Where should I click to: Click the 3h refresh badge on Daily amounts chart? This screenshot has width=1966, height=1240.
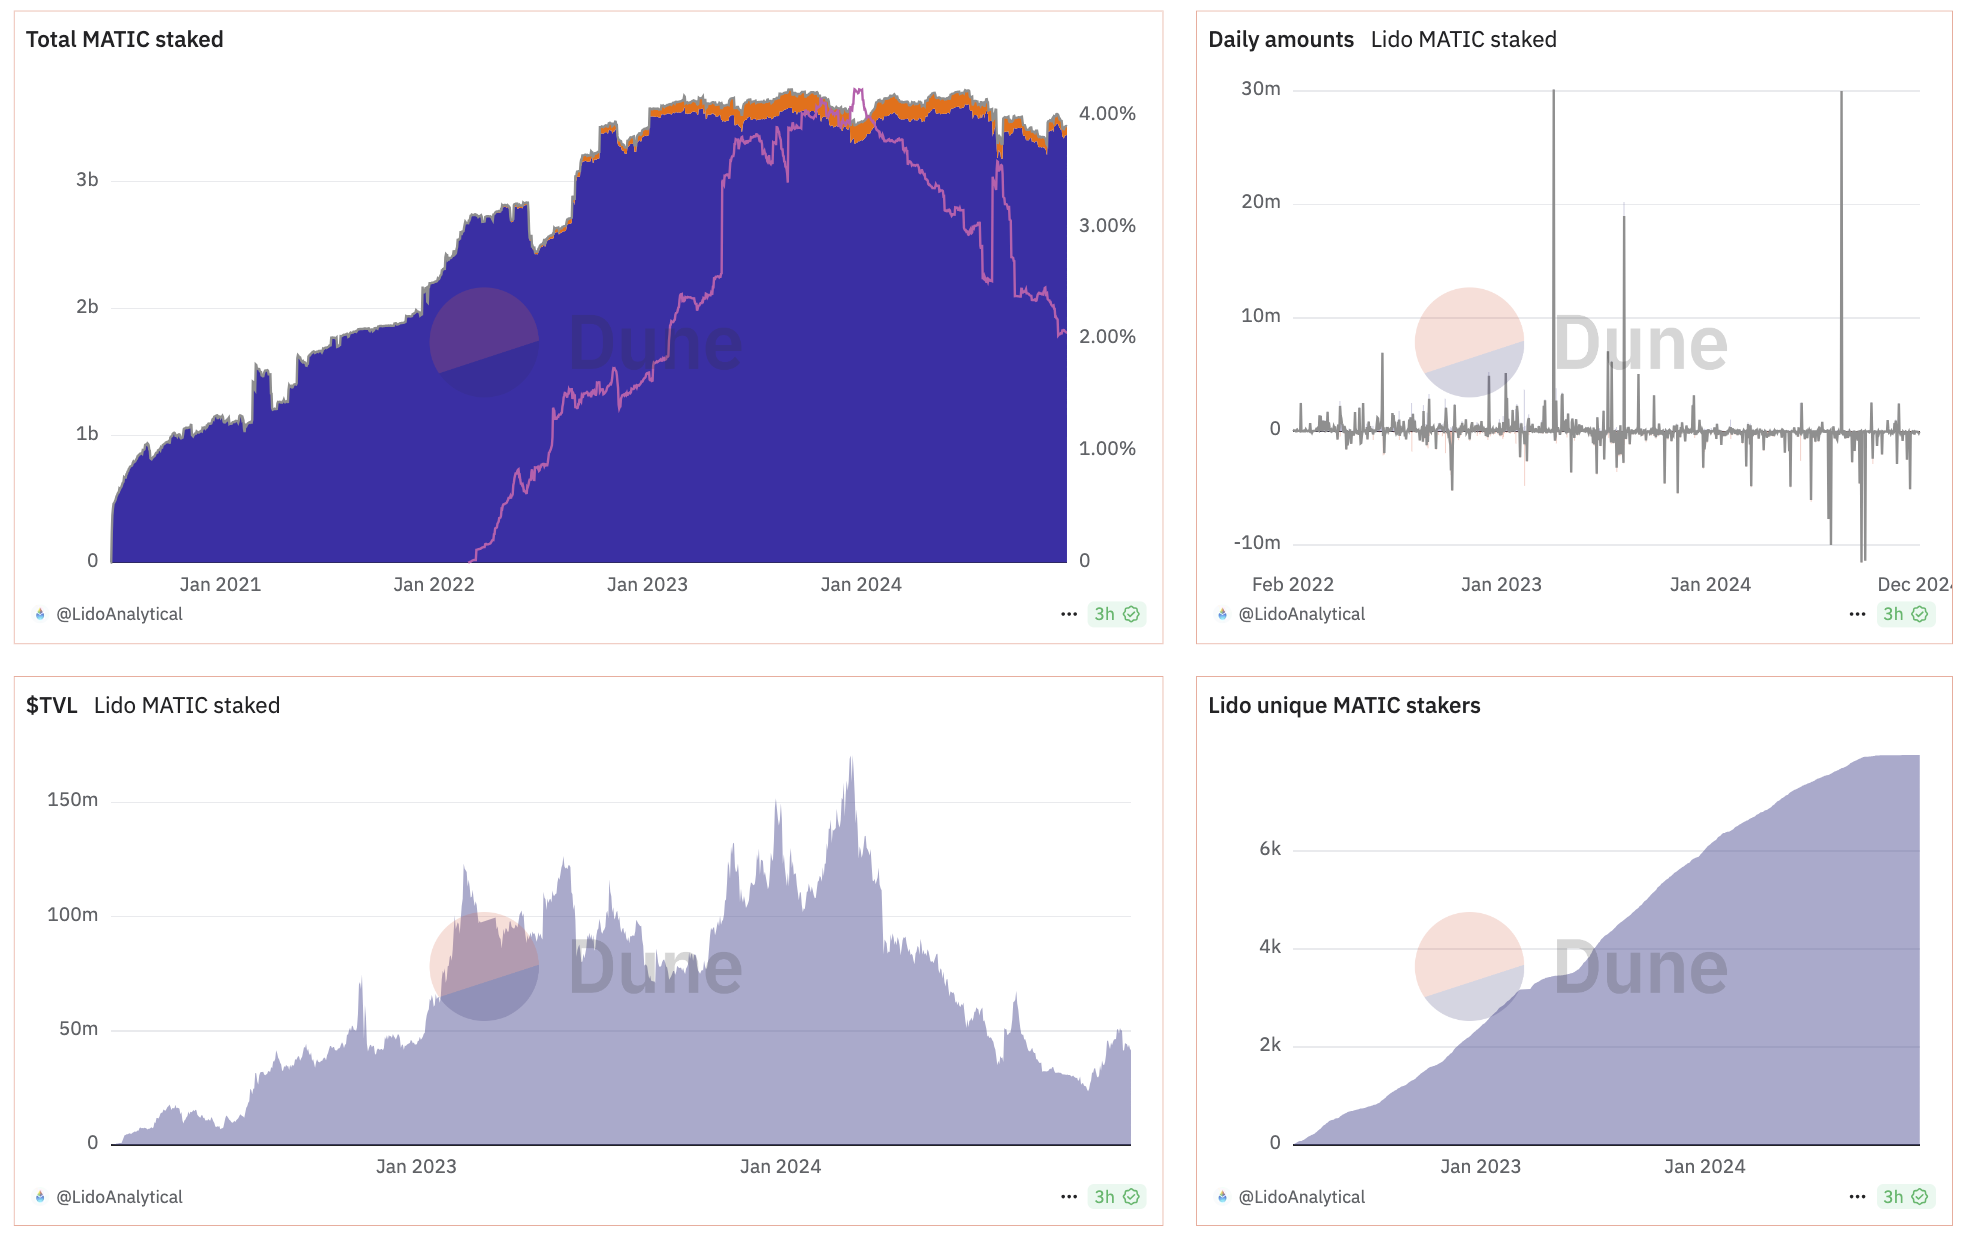(1906, 614)
